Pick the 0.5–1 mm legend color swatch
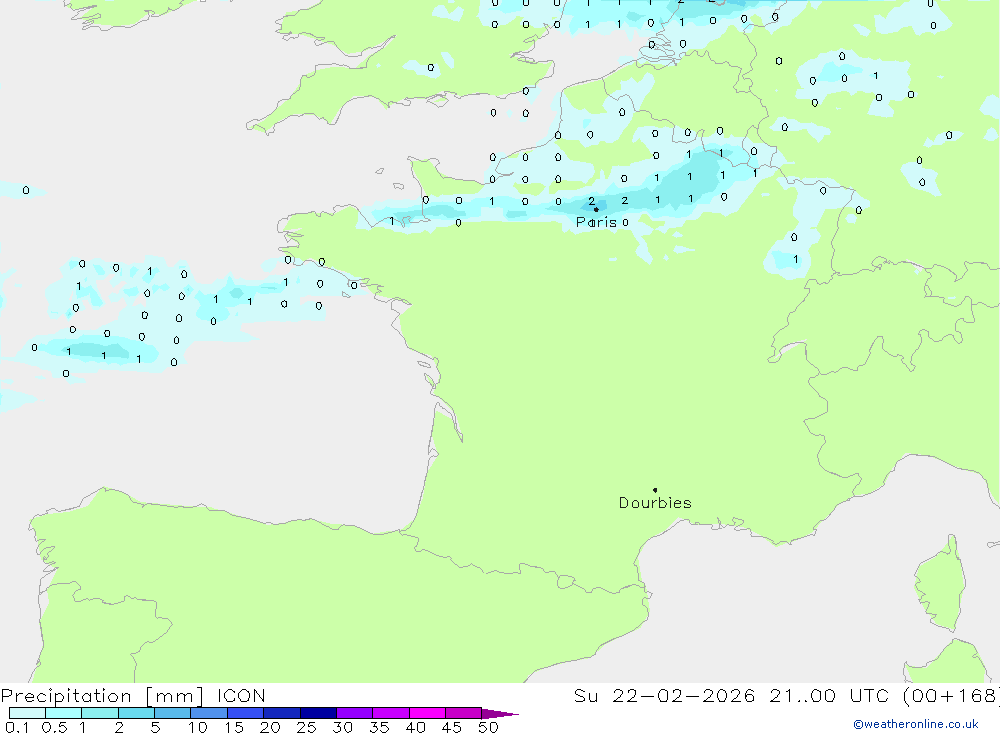Image resolution: width=1000 pixels, height=733 pixels. pos(63,713)
